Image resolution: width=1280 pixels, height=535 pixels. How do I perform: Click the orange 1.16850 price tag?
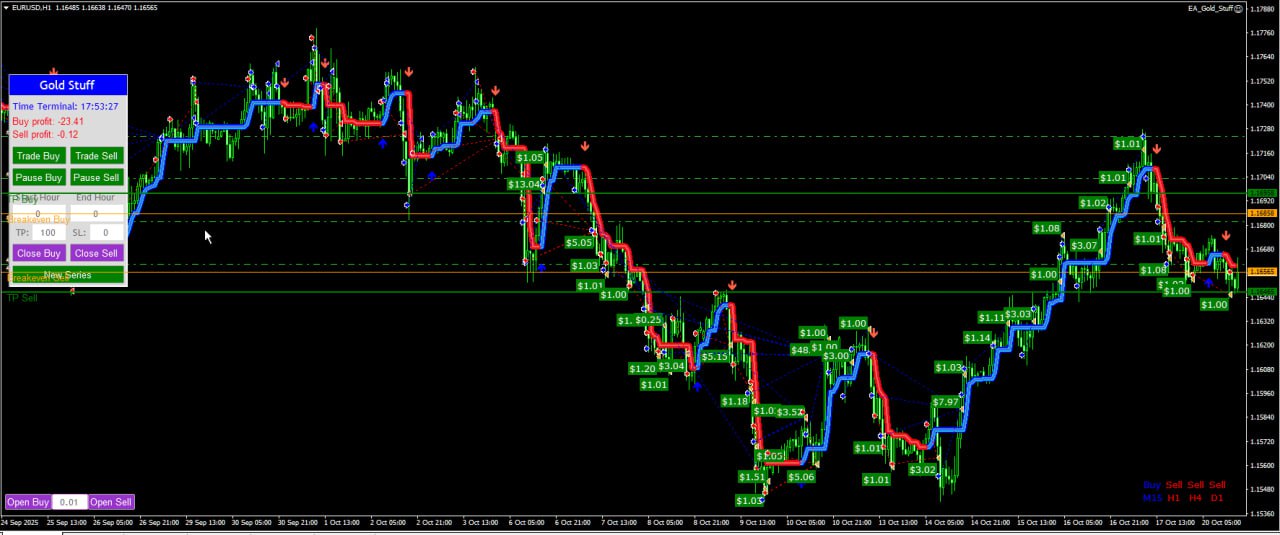click(x=1263, y=213)
